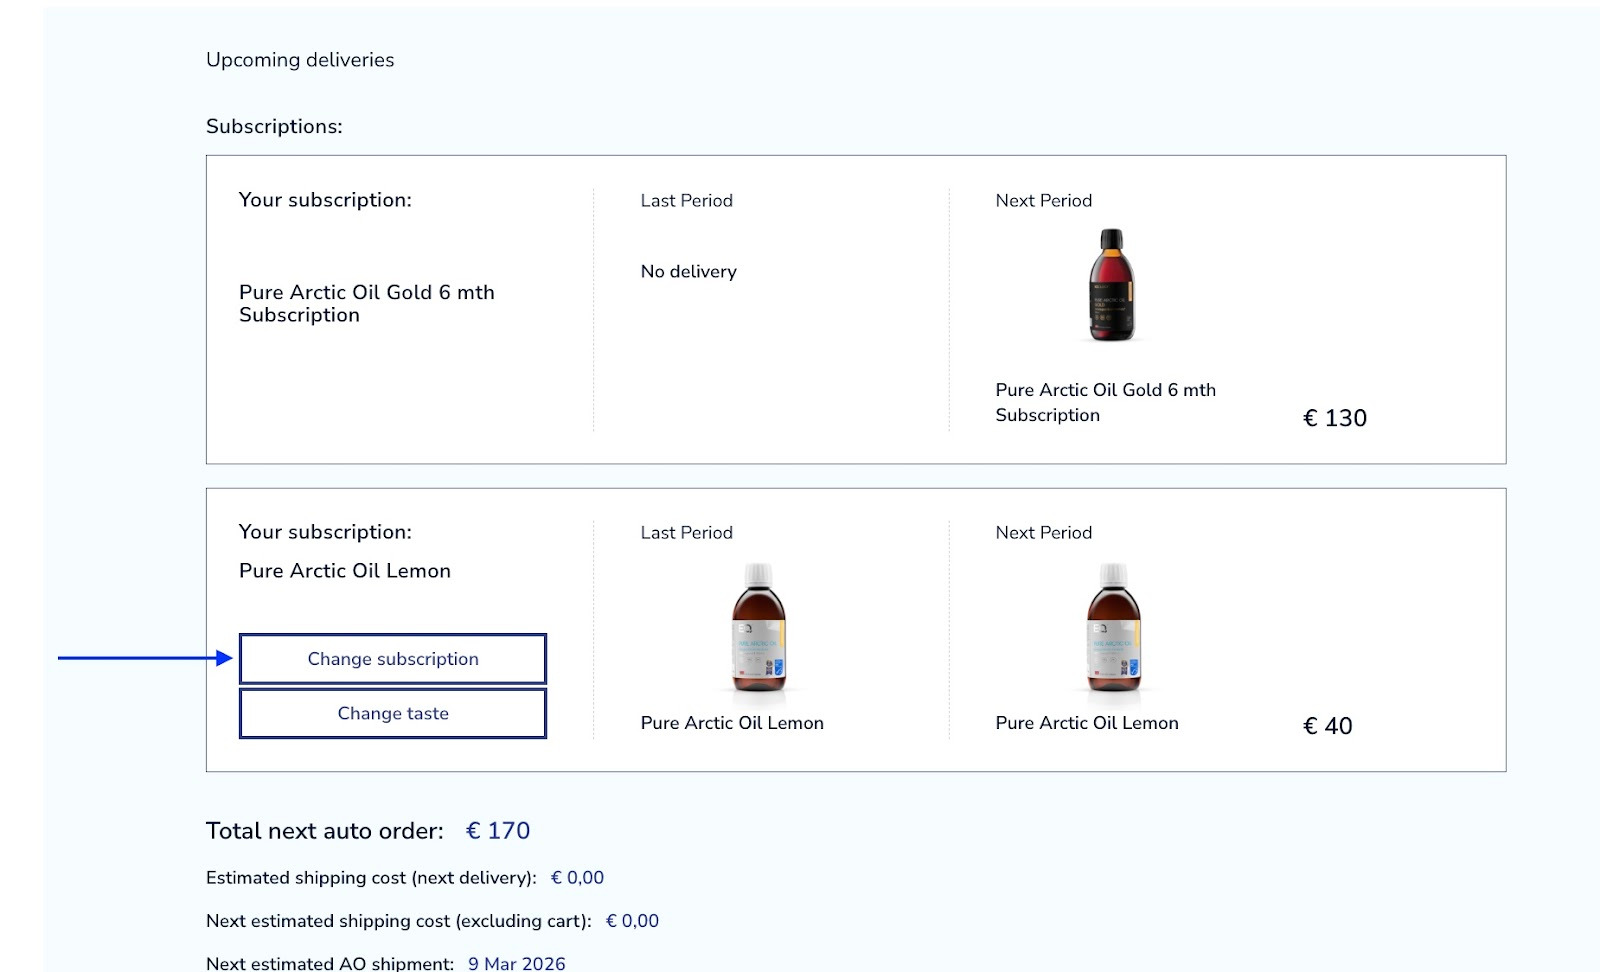1600x972 pixels.
Task: Click the Last Period header in Gold card
Action: click(687, 200)
